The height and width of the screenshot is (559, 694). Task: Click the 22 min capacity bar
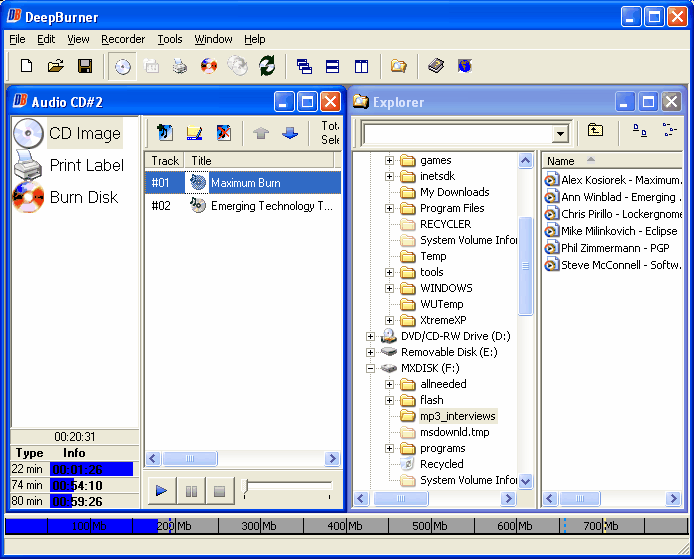coord(91,469)
